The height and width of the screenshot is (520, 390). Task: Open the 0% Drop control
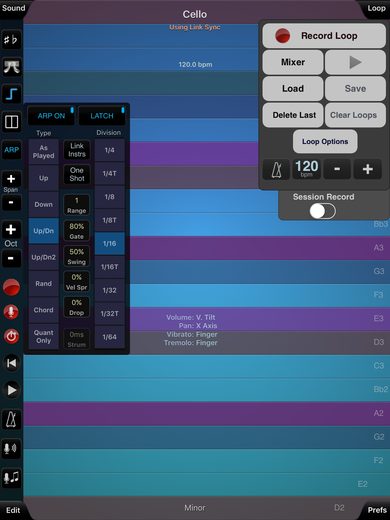(x=77, y=307)
